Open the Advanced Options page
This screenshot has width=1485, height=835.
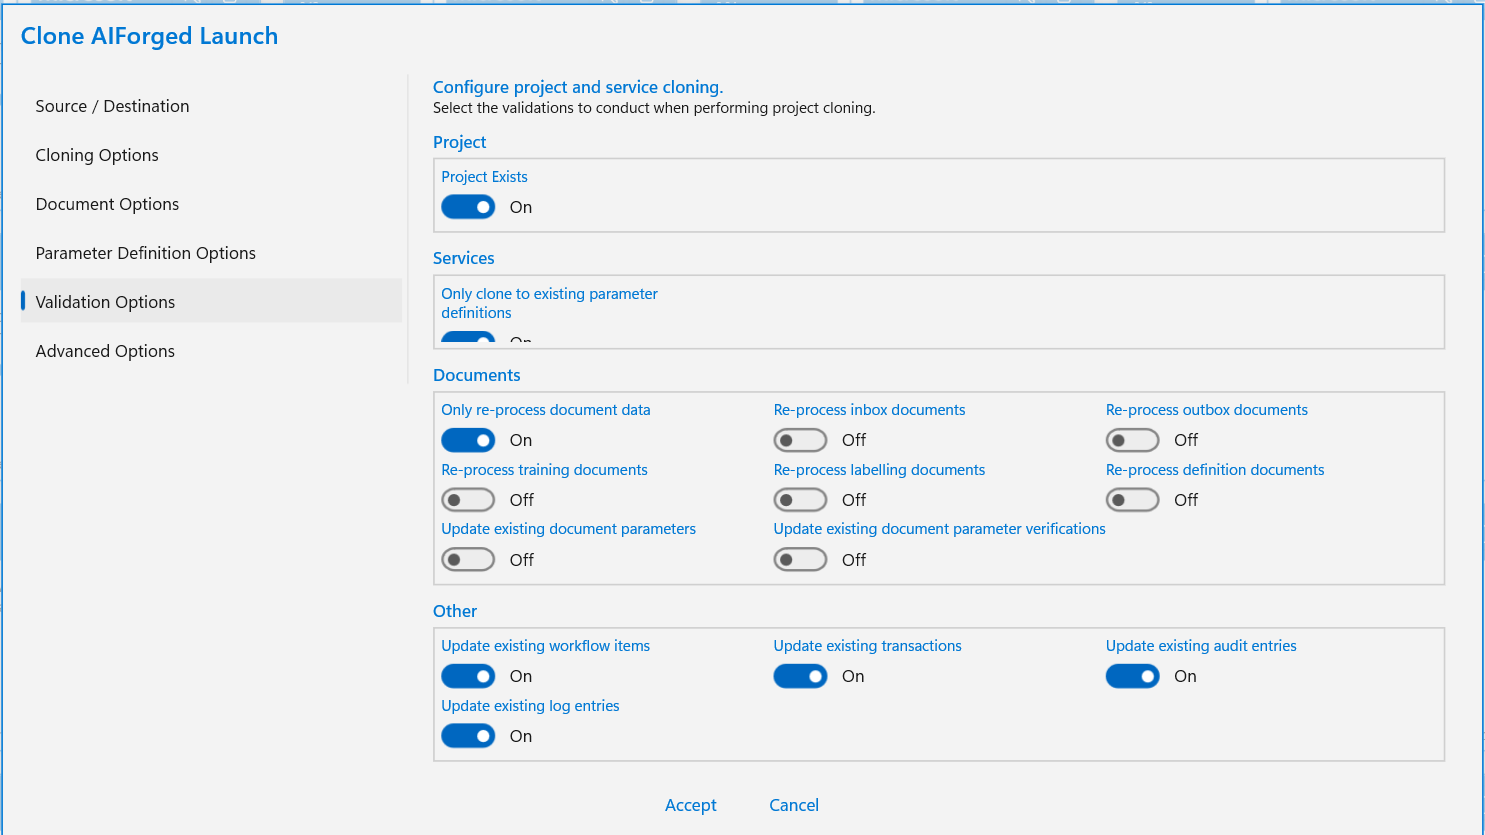[x=211, y=351]
